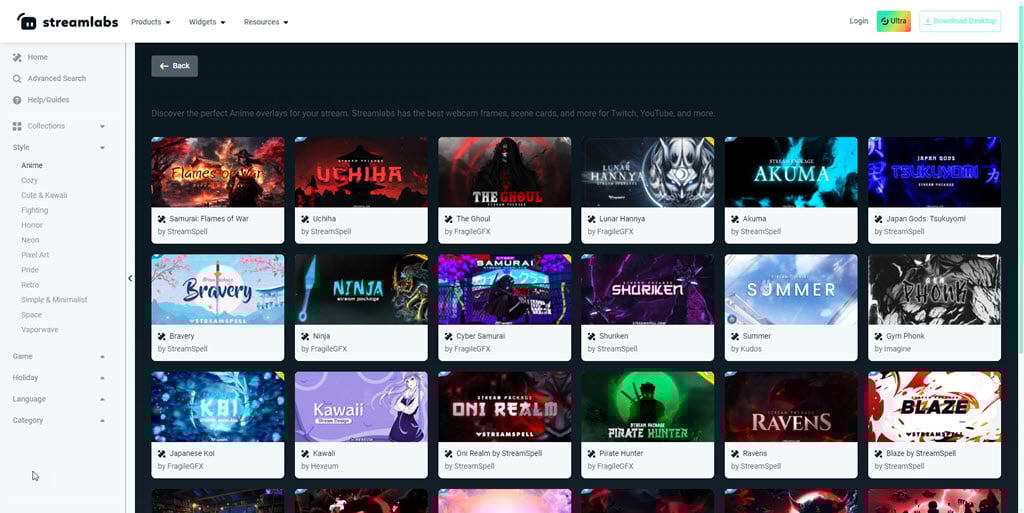Click the icon beside Samurai: Flames of War
The image size is (1024, 513).
tap(162, 219)
